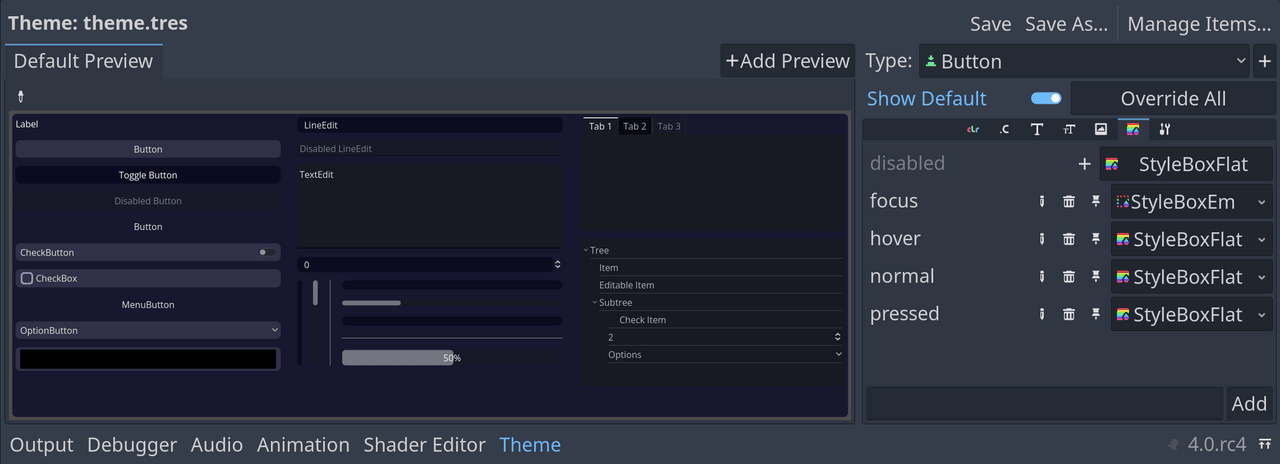The height and width of the screenshot is (464, 1280).
Task: Open the Font Size items tab
Action: point(1069,129)
